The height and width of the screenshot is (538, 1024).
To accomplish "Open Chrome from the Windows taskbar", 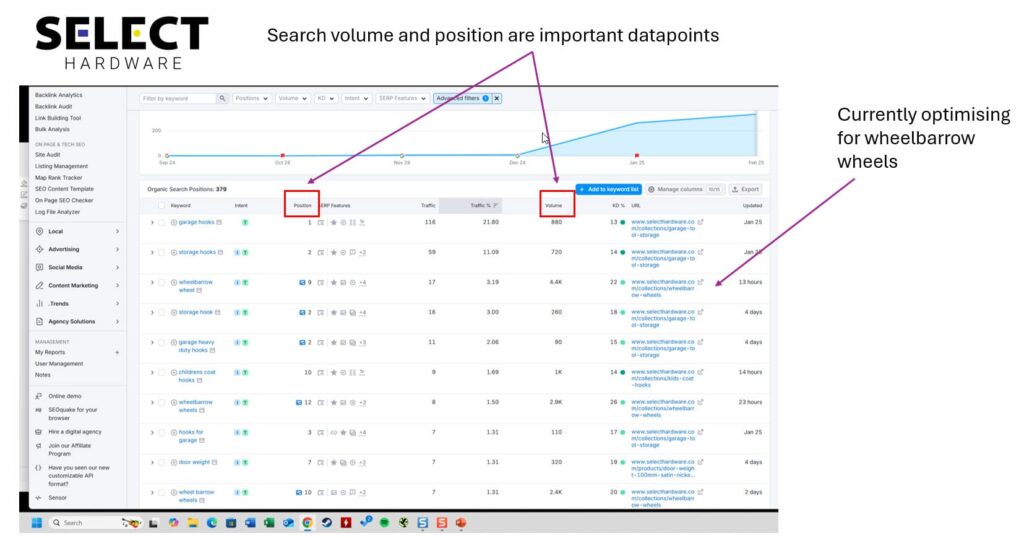I will [x=307, y=523].
